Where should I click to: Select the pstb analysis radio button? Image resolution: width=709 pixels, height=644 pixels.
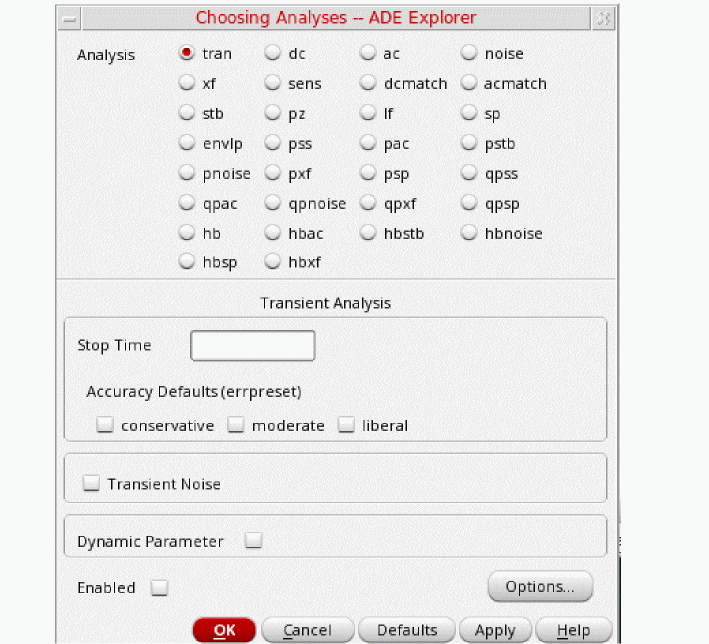tap(469, 143)
